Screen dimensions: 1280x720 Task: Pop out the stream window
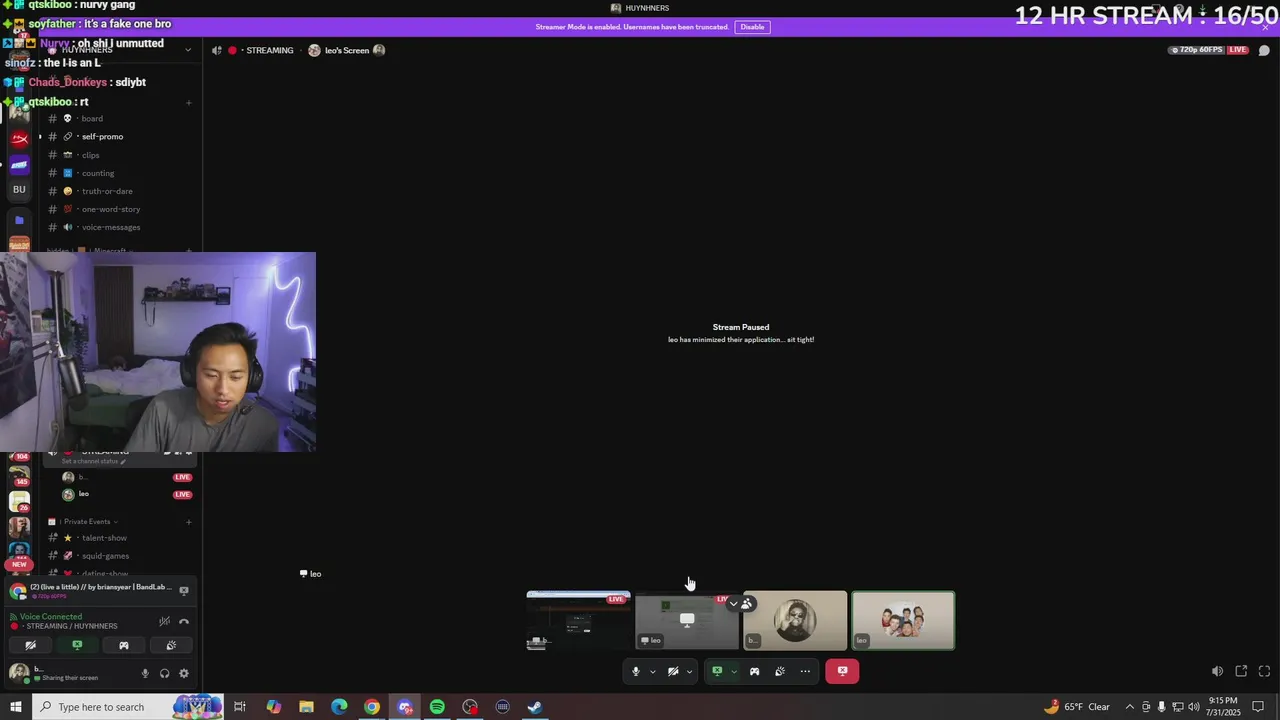[1241, 671]
